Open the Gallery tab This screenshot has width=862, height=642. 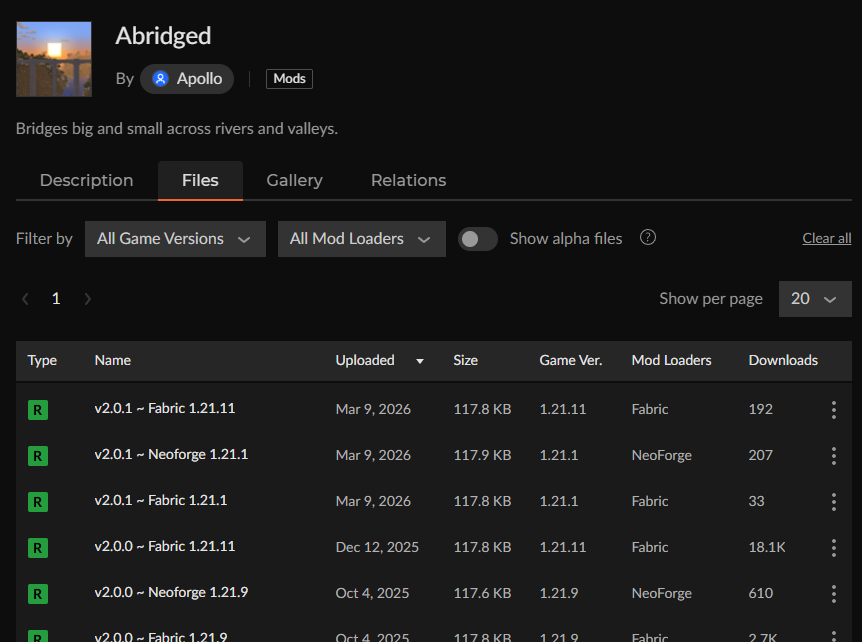coord(294,181)
